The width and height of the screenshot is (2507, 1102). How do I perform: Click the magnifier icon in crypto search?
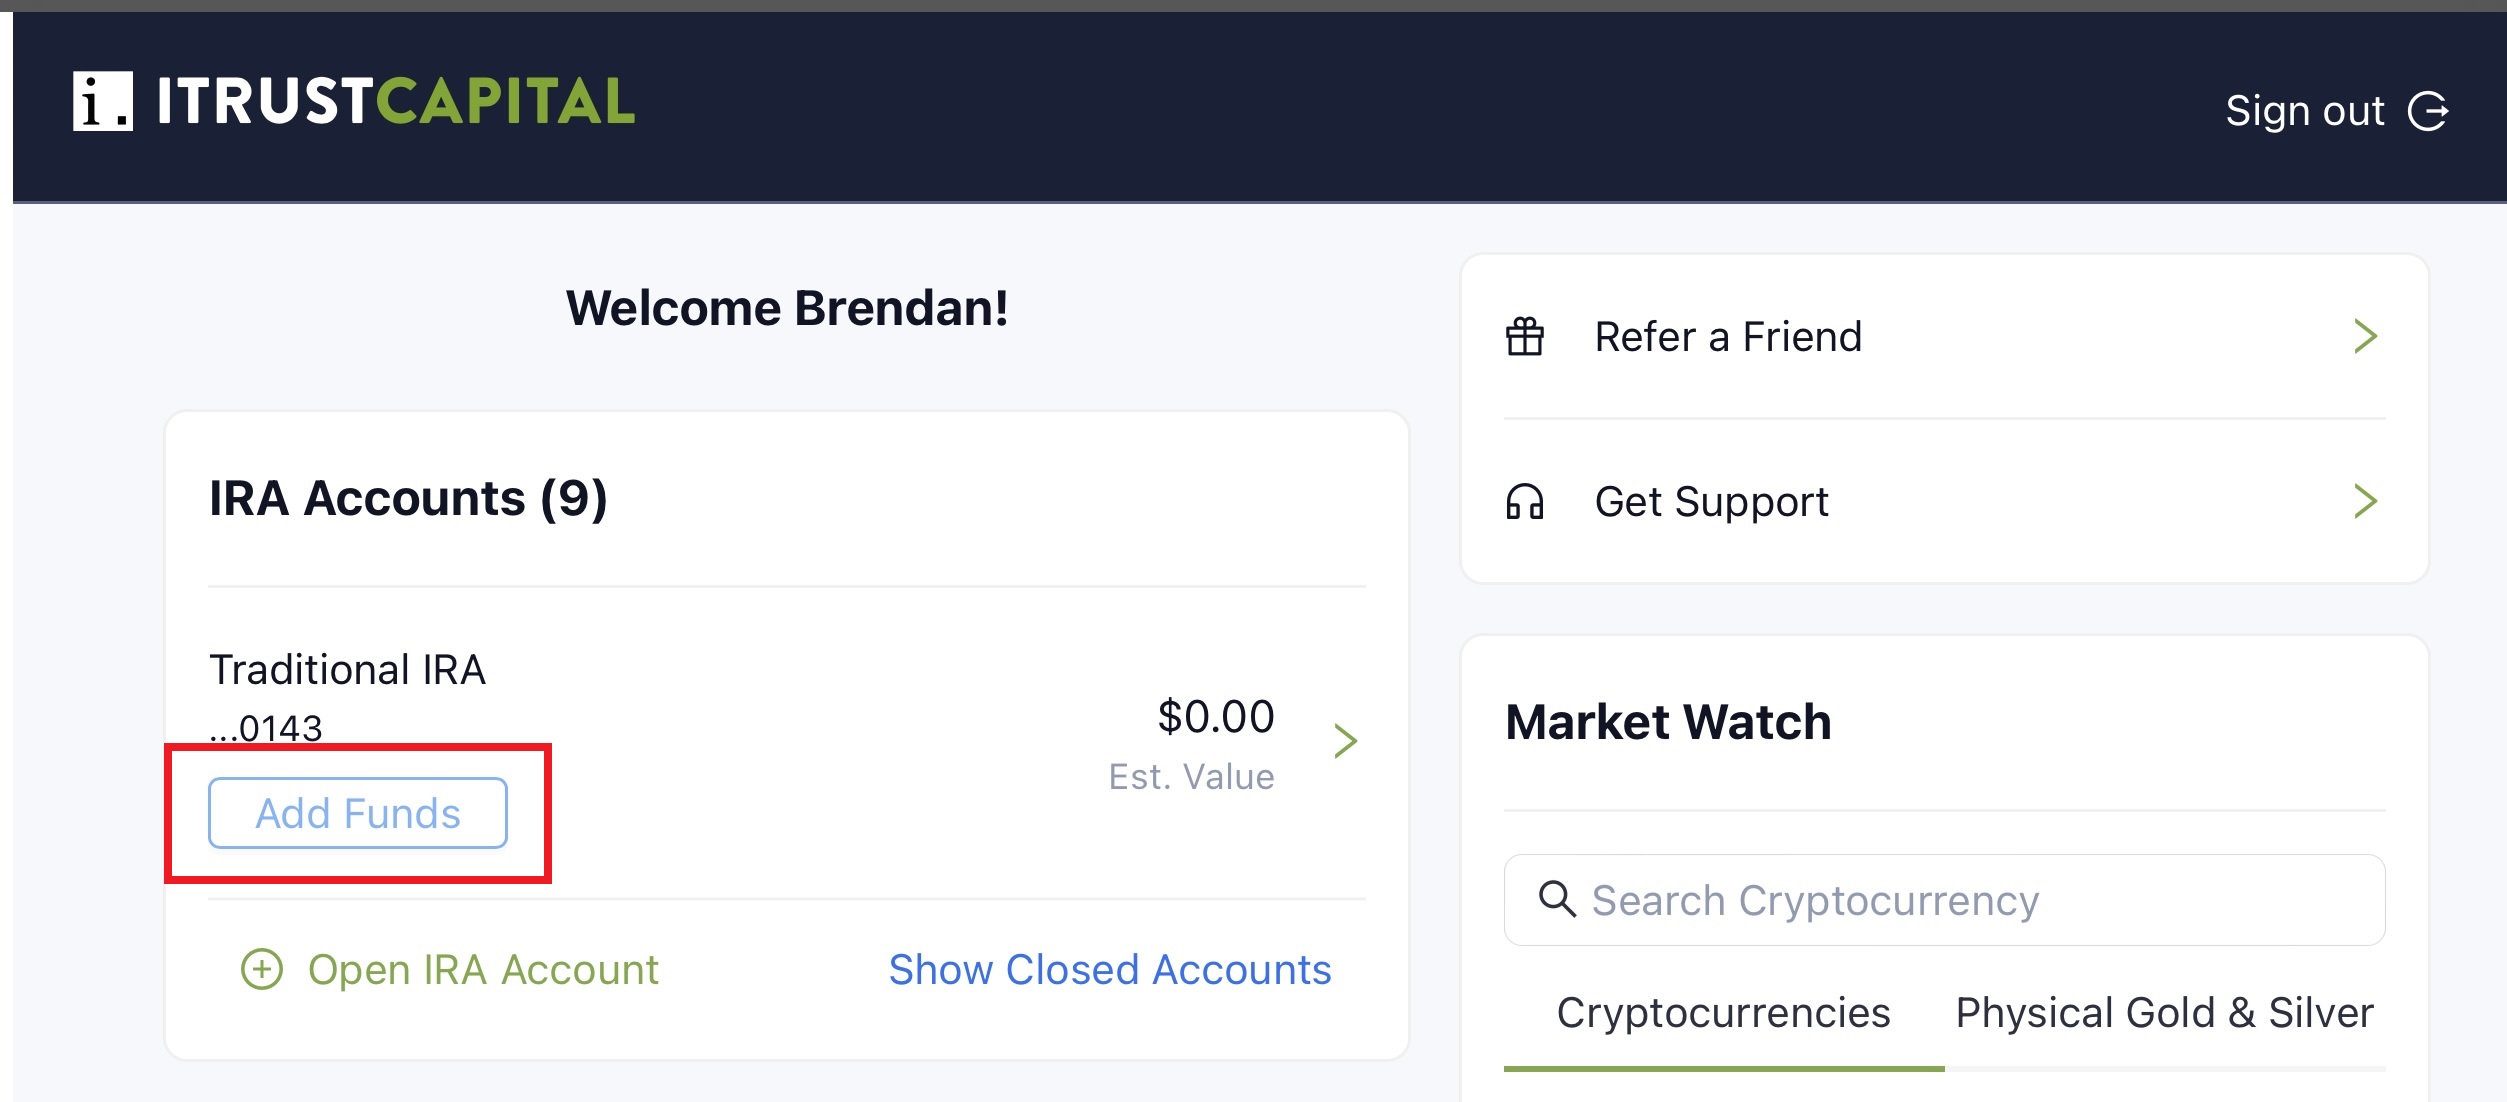click(x=1556, y=899)
